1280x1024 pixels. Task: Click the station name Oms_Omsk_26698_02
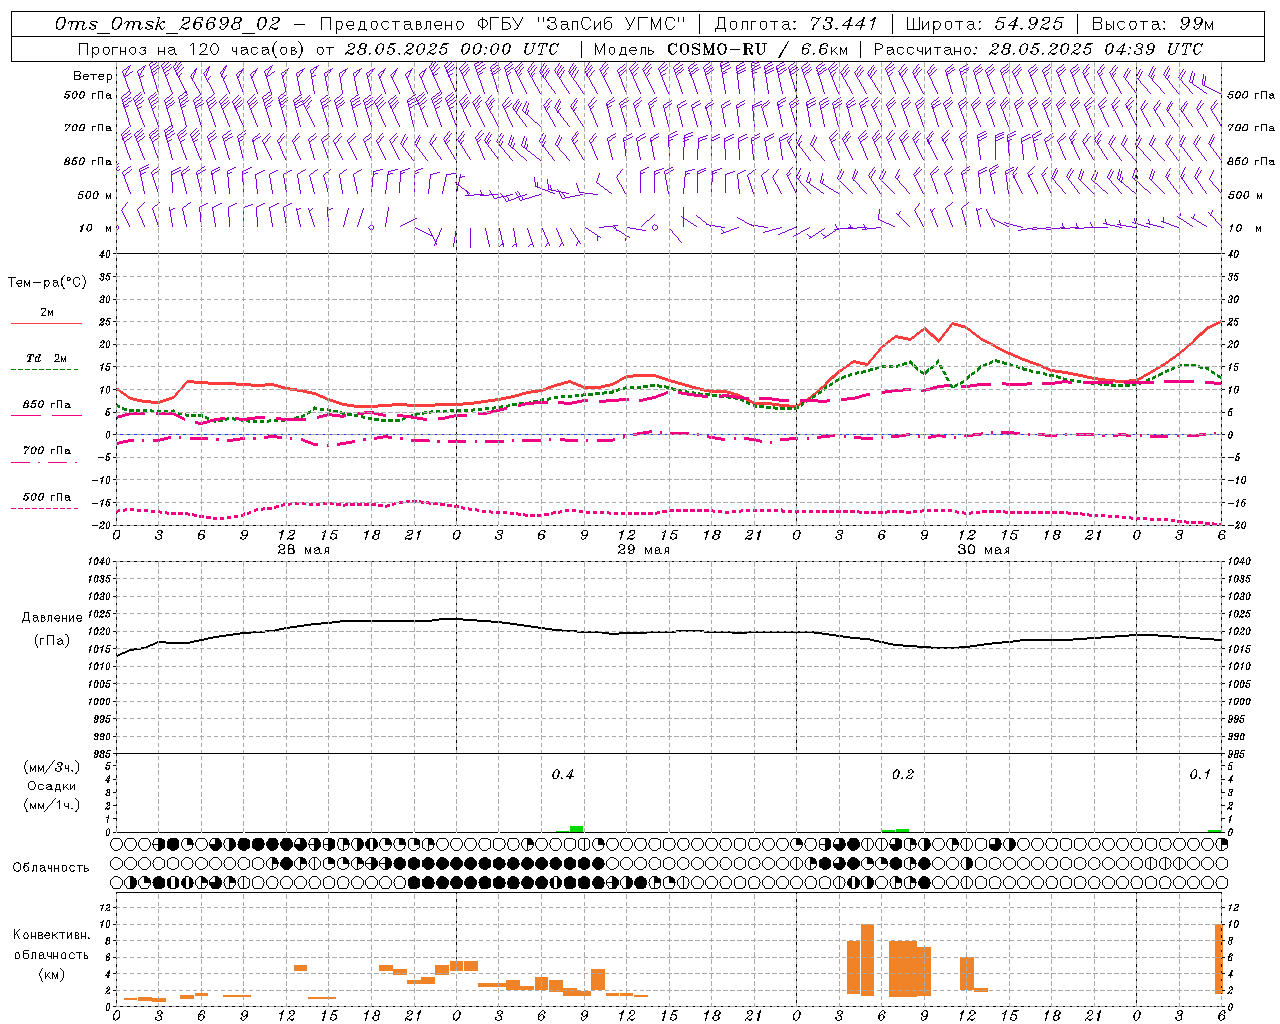(x=168, y=24)
